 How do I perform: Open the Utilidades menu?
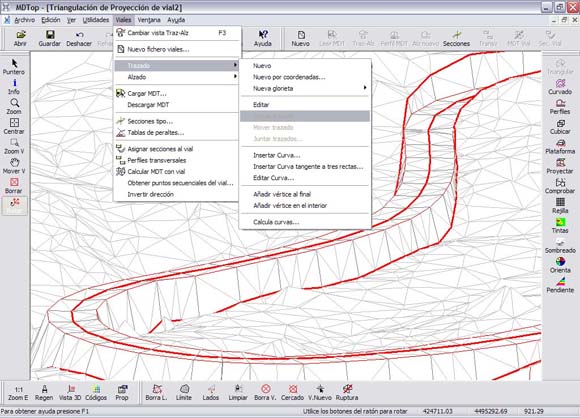[96, 20]
